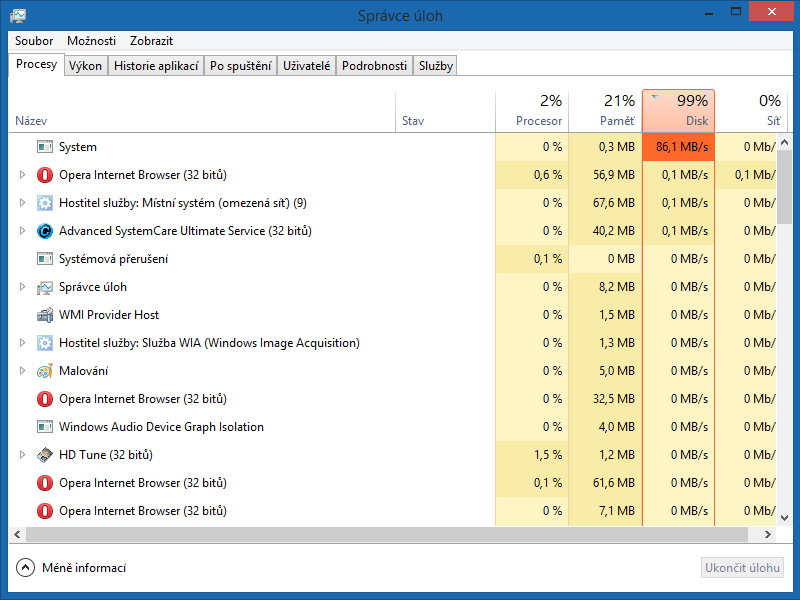Viewport: 800px width, 600px height.
Task: Collapse details with Méně informací arrow
Action: (x=26, y=568)
